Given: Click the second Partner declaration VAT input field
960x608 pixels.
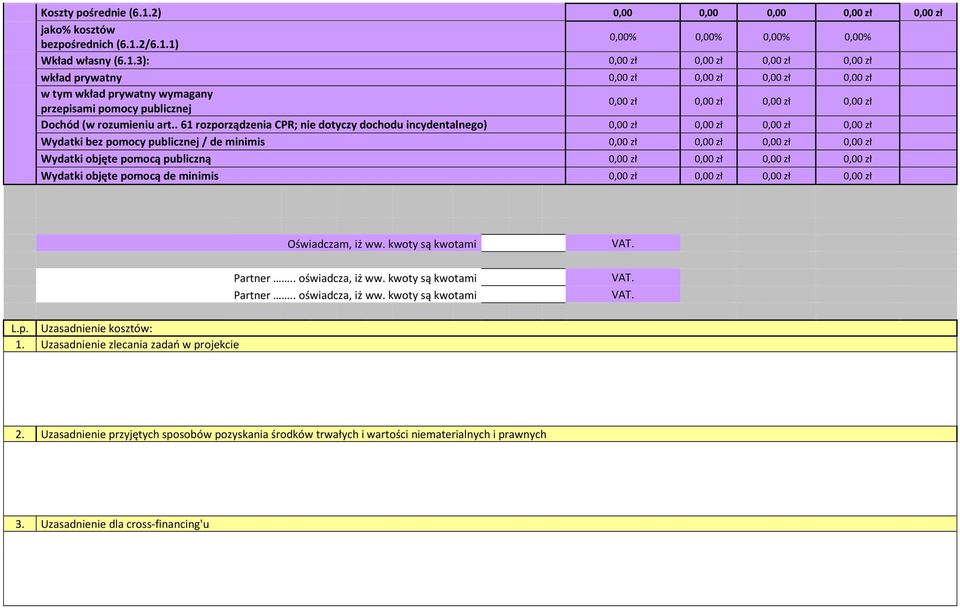Looking at the screenshot, I should tap(523, 295).
